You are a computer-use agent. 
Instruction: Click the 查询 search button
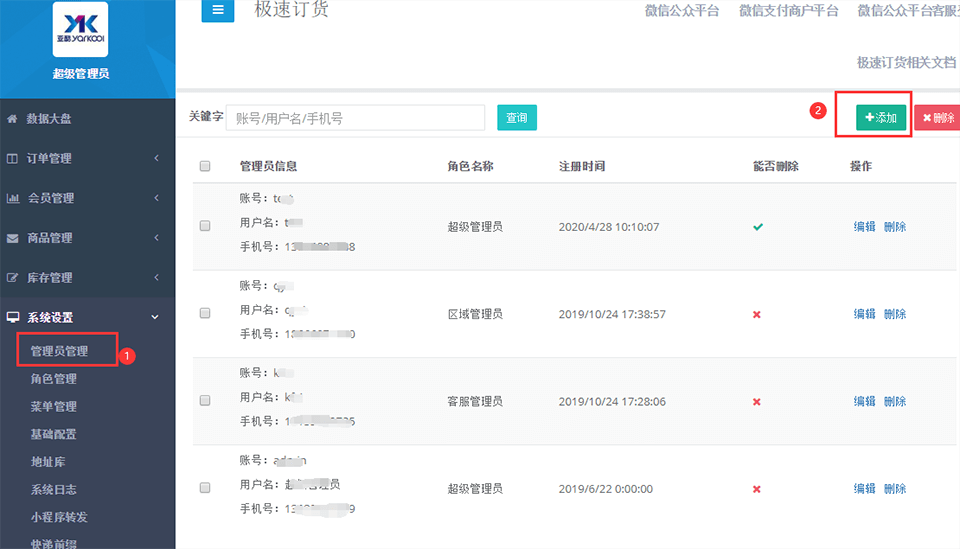pos(517,118)
